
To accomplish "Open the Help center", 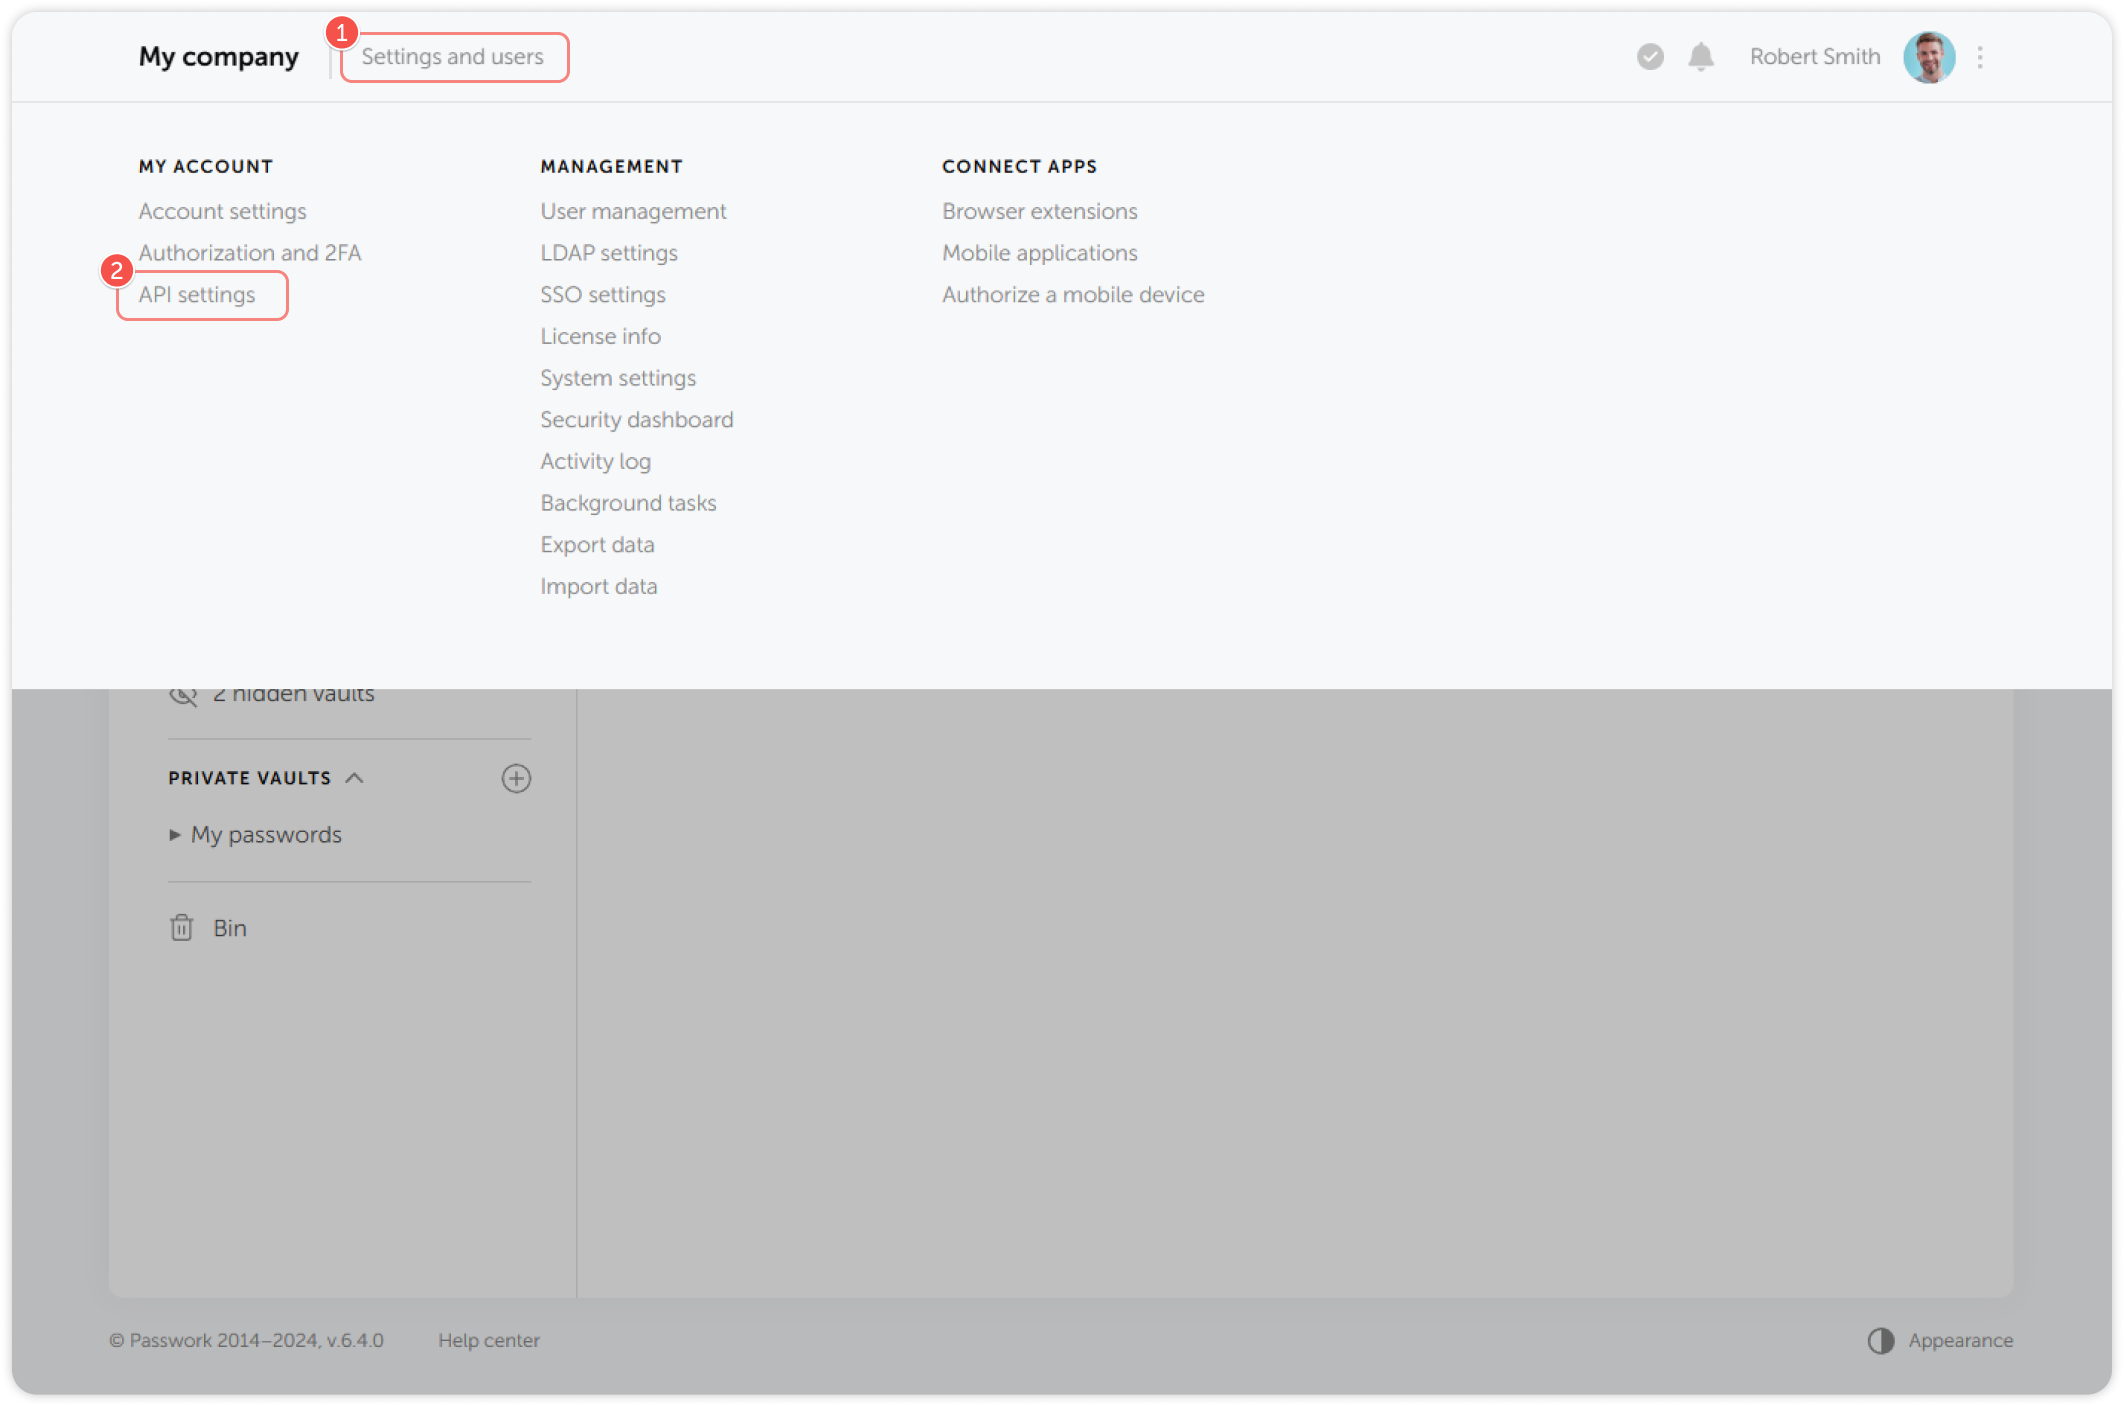I will [x=489, y=1340].
